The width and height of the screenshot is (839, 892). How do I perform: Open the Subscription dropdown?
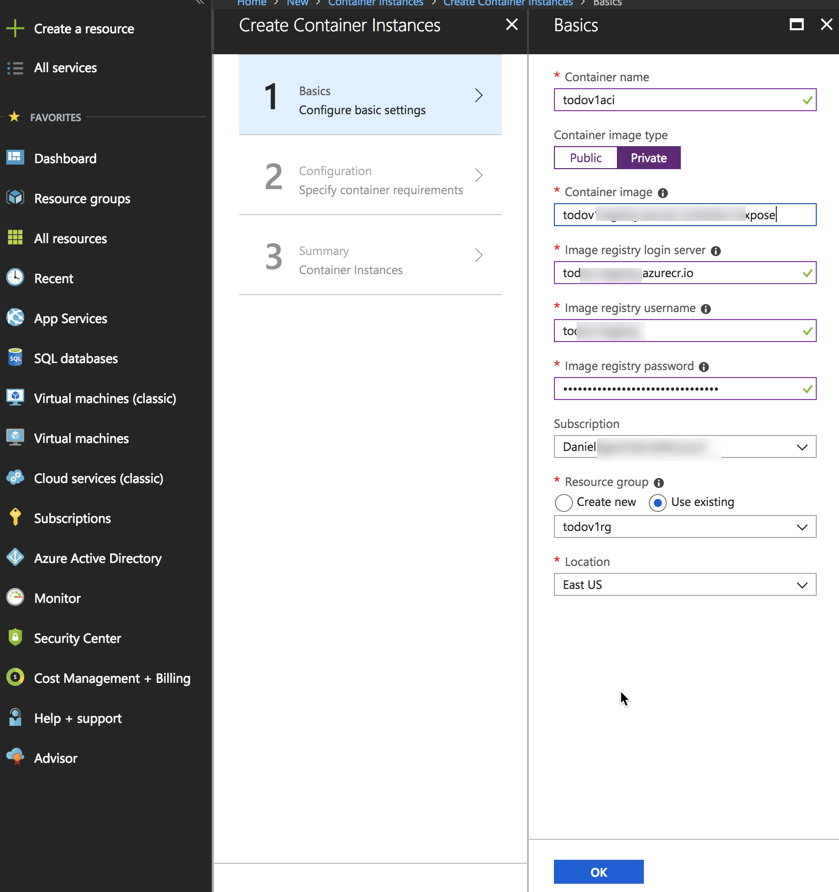pos(685,447)
